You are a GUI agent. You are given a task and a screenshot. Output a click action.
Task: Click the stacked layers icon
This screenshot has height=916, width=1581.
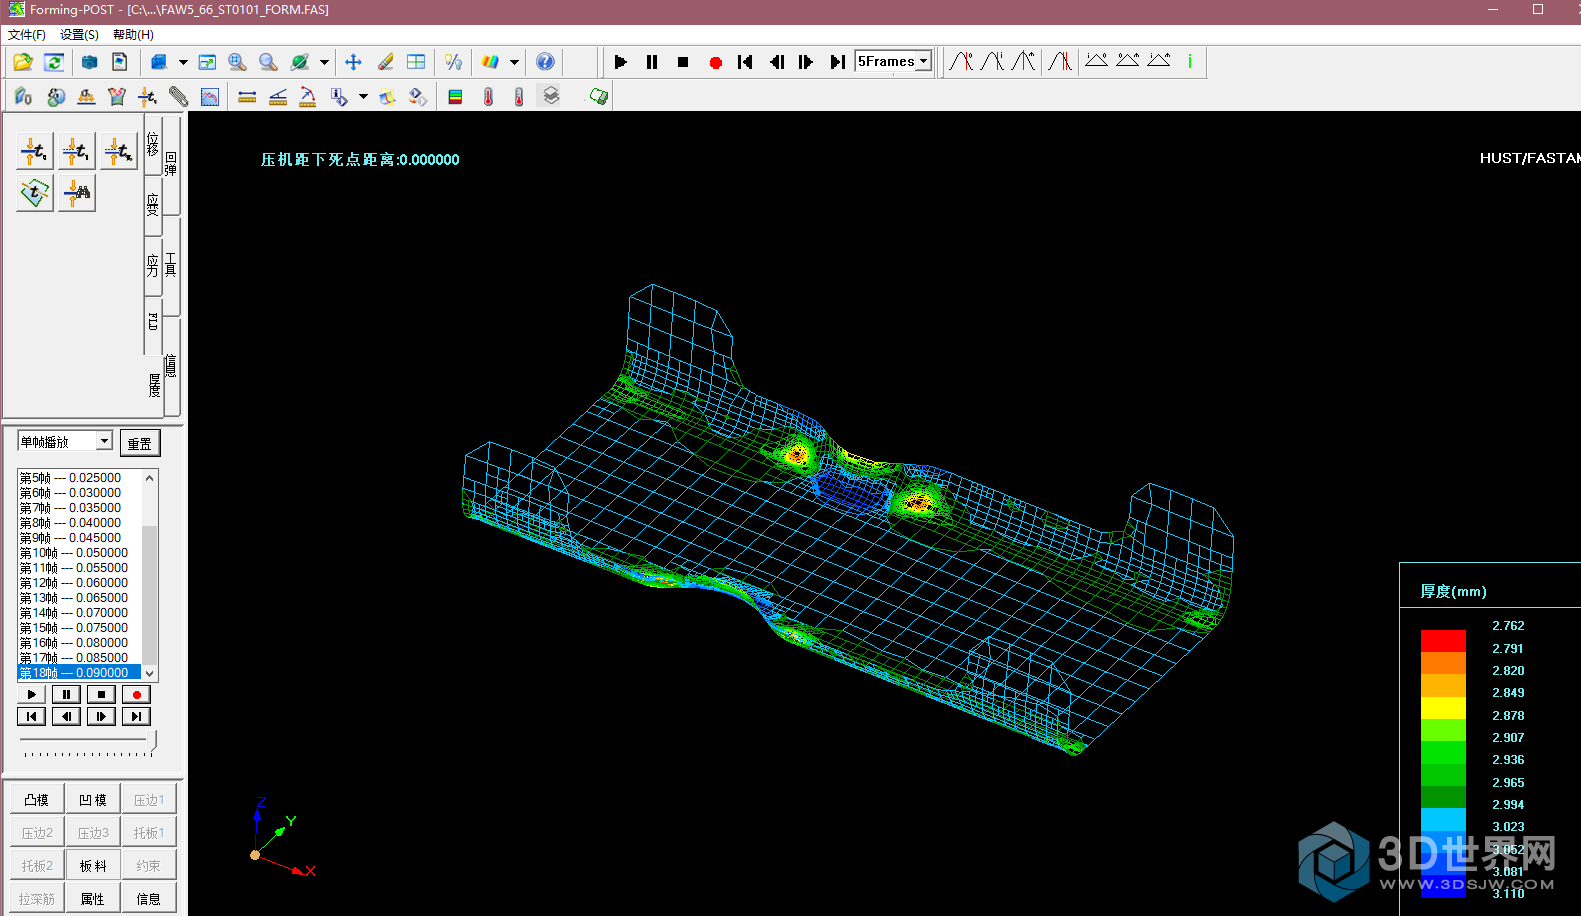pyautogui.click(x=551, y=96)
